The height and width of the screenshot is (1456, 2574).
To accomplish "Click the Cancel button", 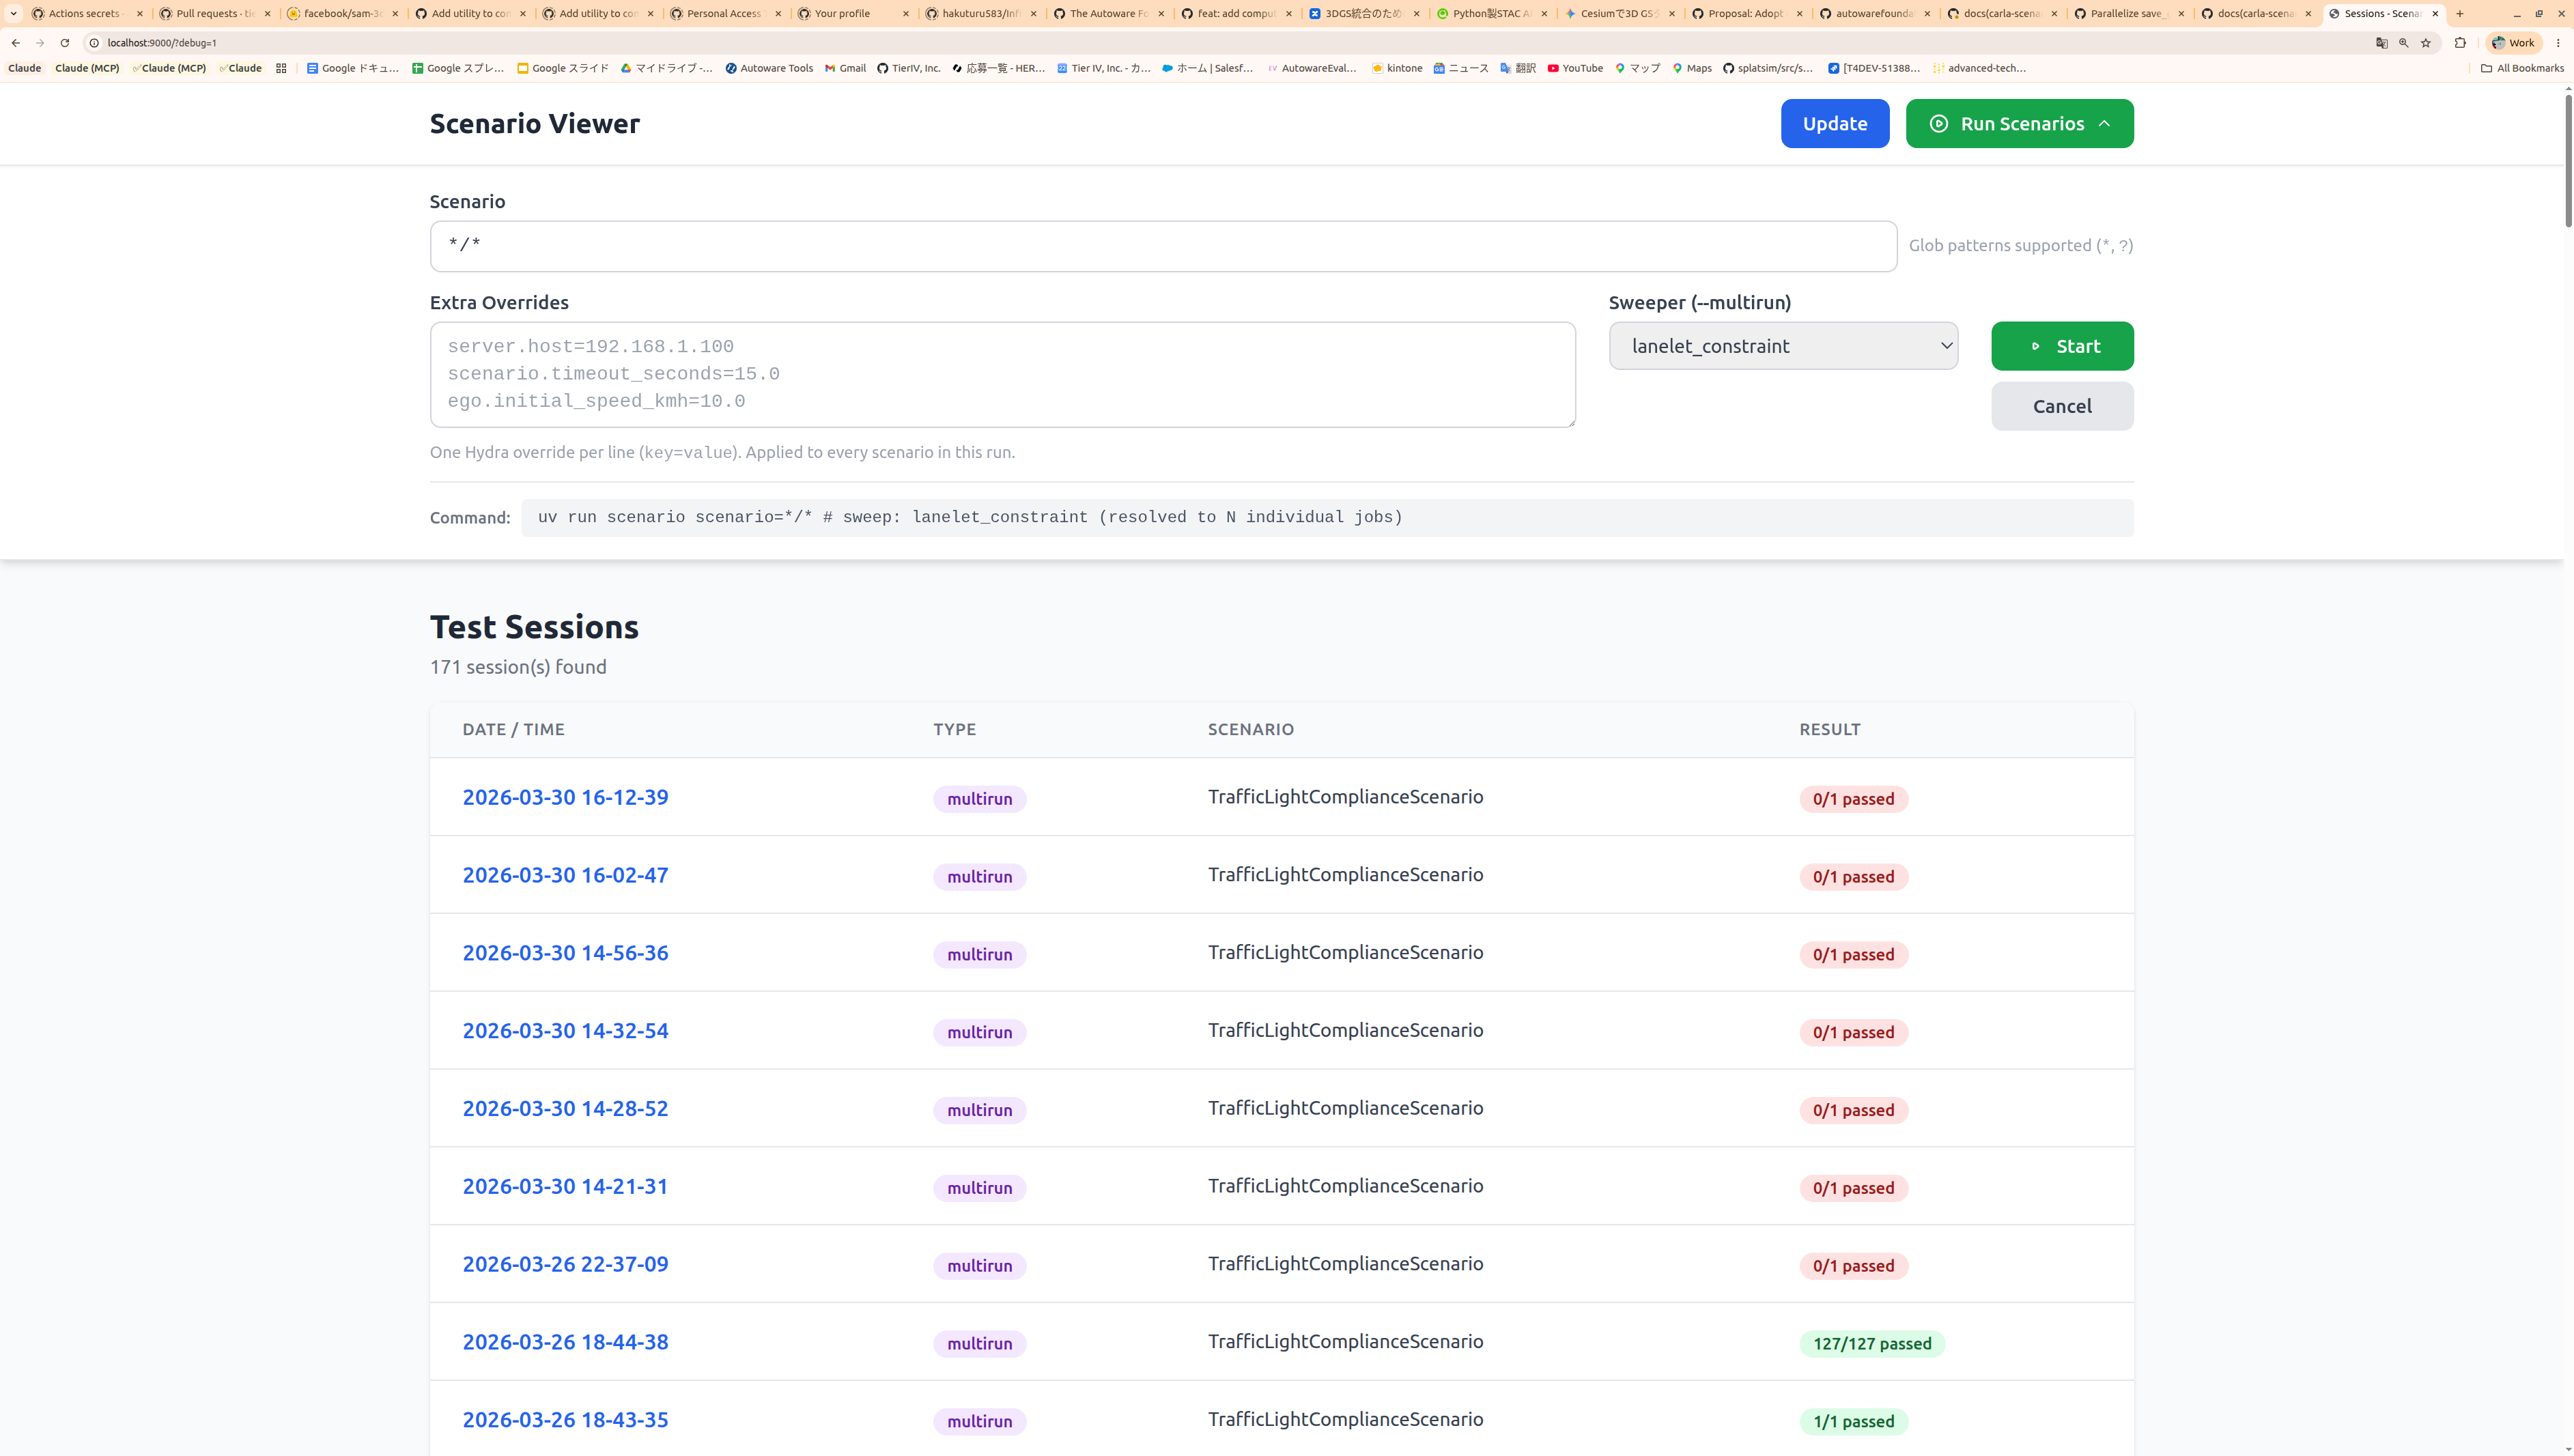I will click(x=2062, y=406).
